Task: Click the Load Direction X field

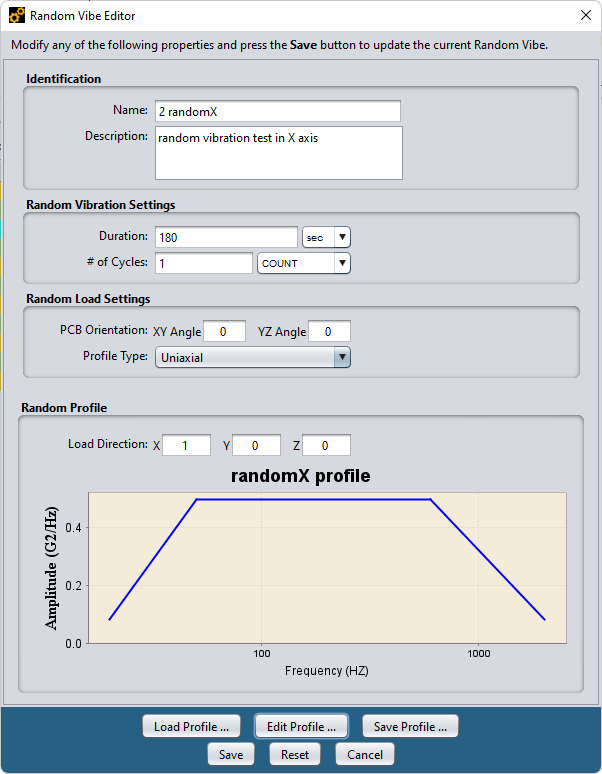Action: (186, 445)
